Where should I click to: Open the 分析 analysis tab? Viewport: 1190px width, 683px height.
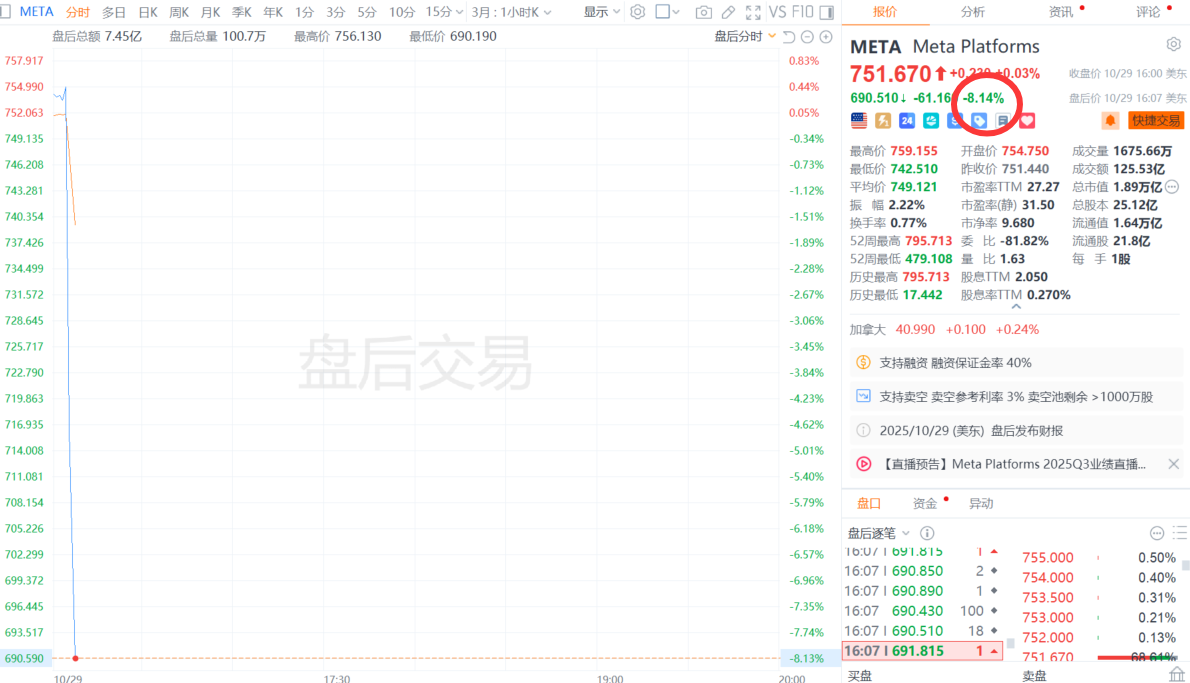click(972, 11)
